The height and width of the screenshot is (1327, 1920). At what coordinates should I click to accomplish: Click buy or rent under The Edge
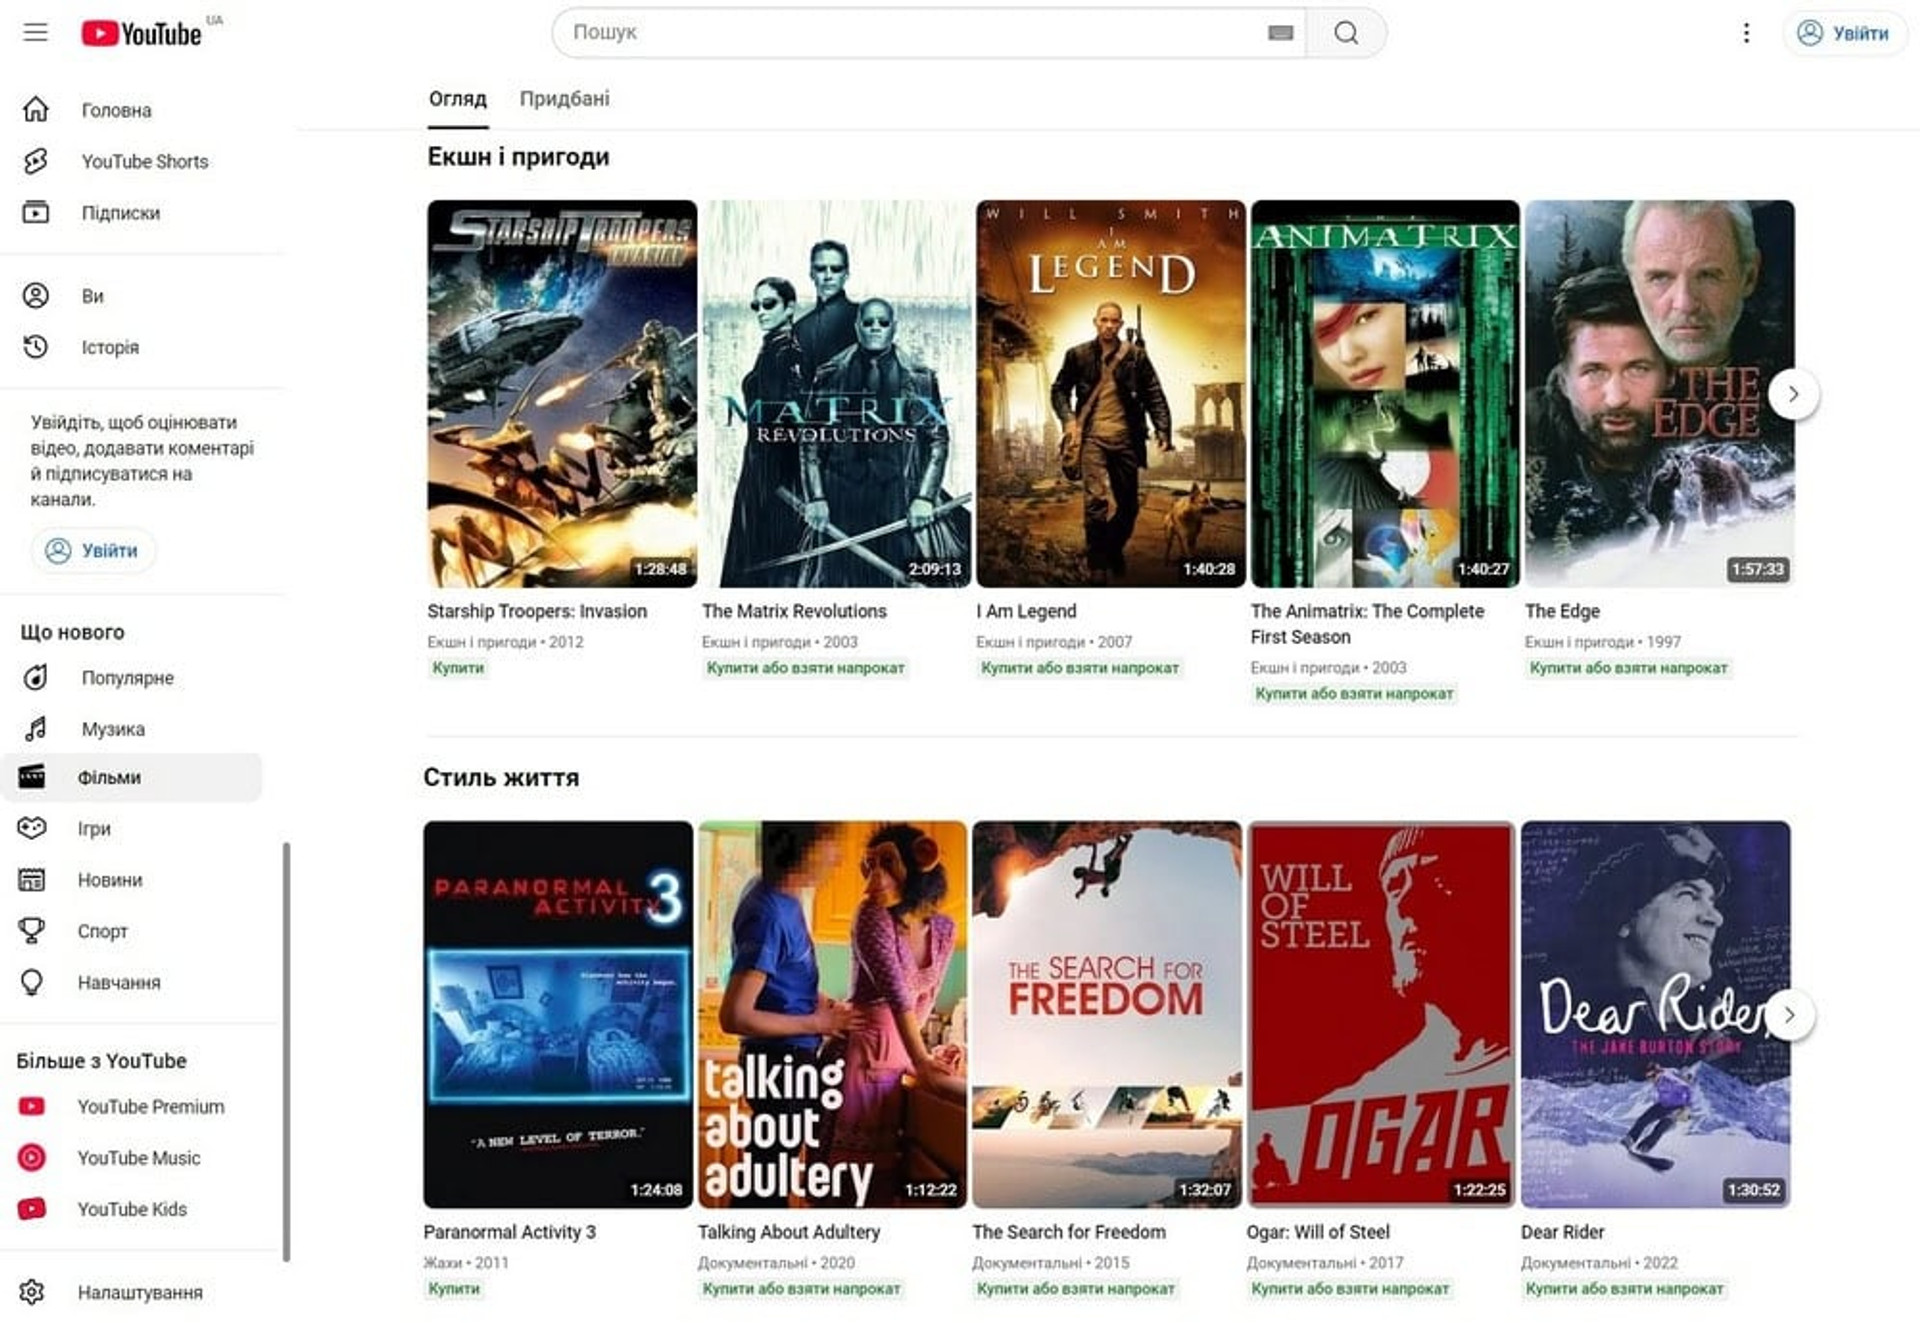[1628, 667]
